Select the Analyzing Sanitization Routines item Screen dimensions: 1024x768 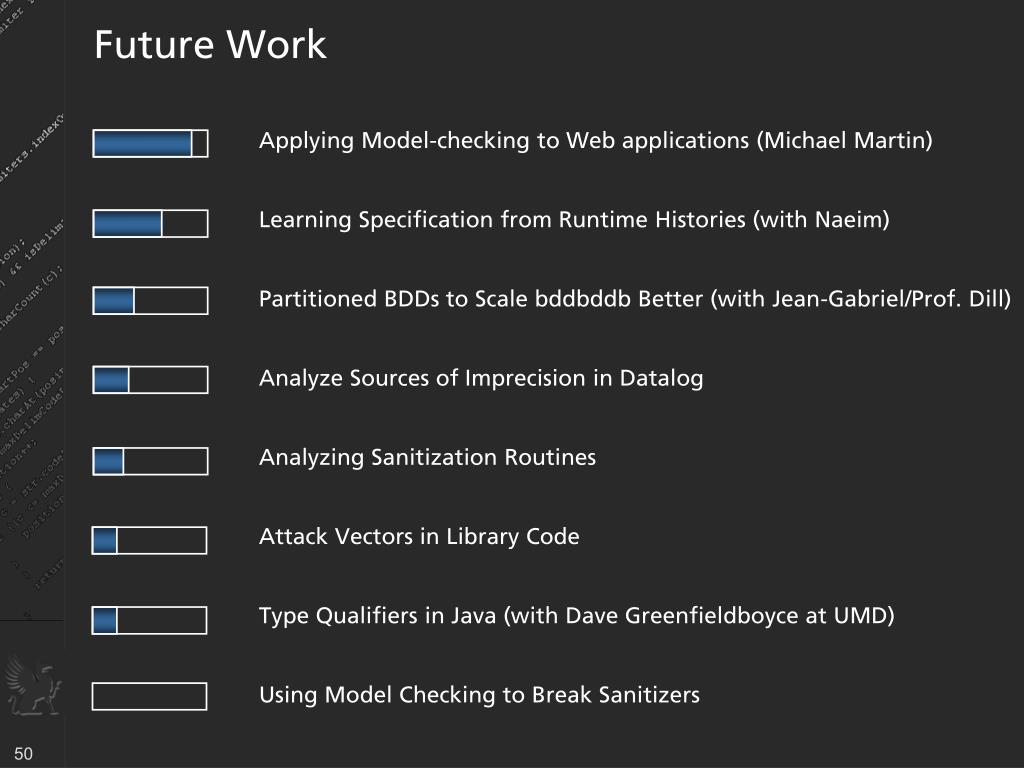click(x=427, y=457)
